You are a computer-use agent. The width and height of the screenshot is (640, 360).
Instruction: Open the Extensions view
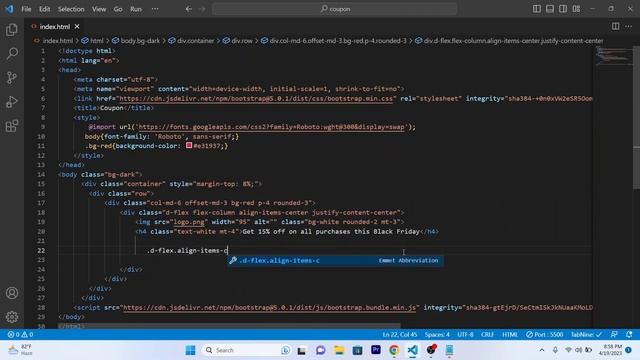tap(12, 126)
